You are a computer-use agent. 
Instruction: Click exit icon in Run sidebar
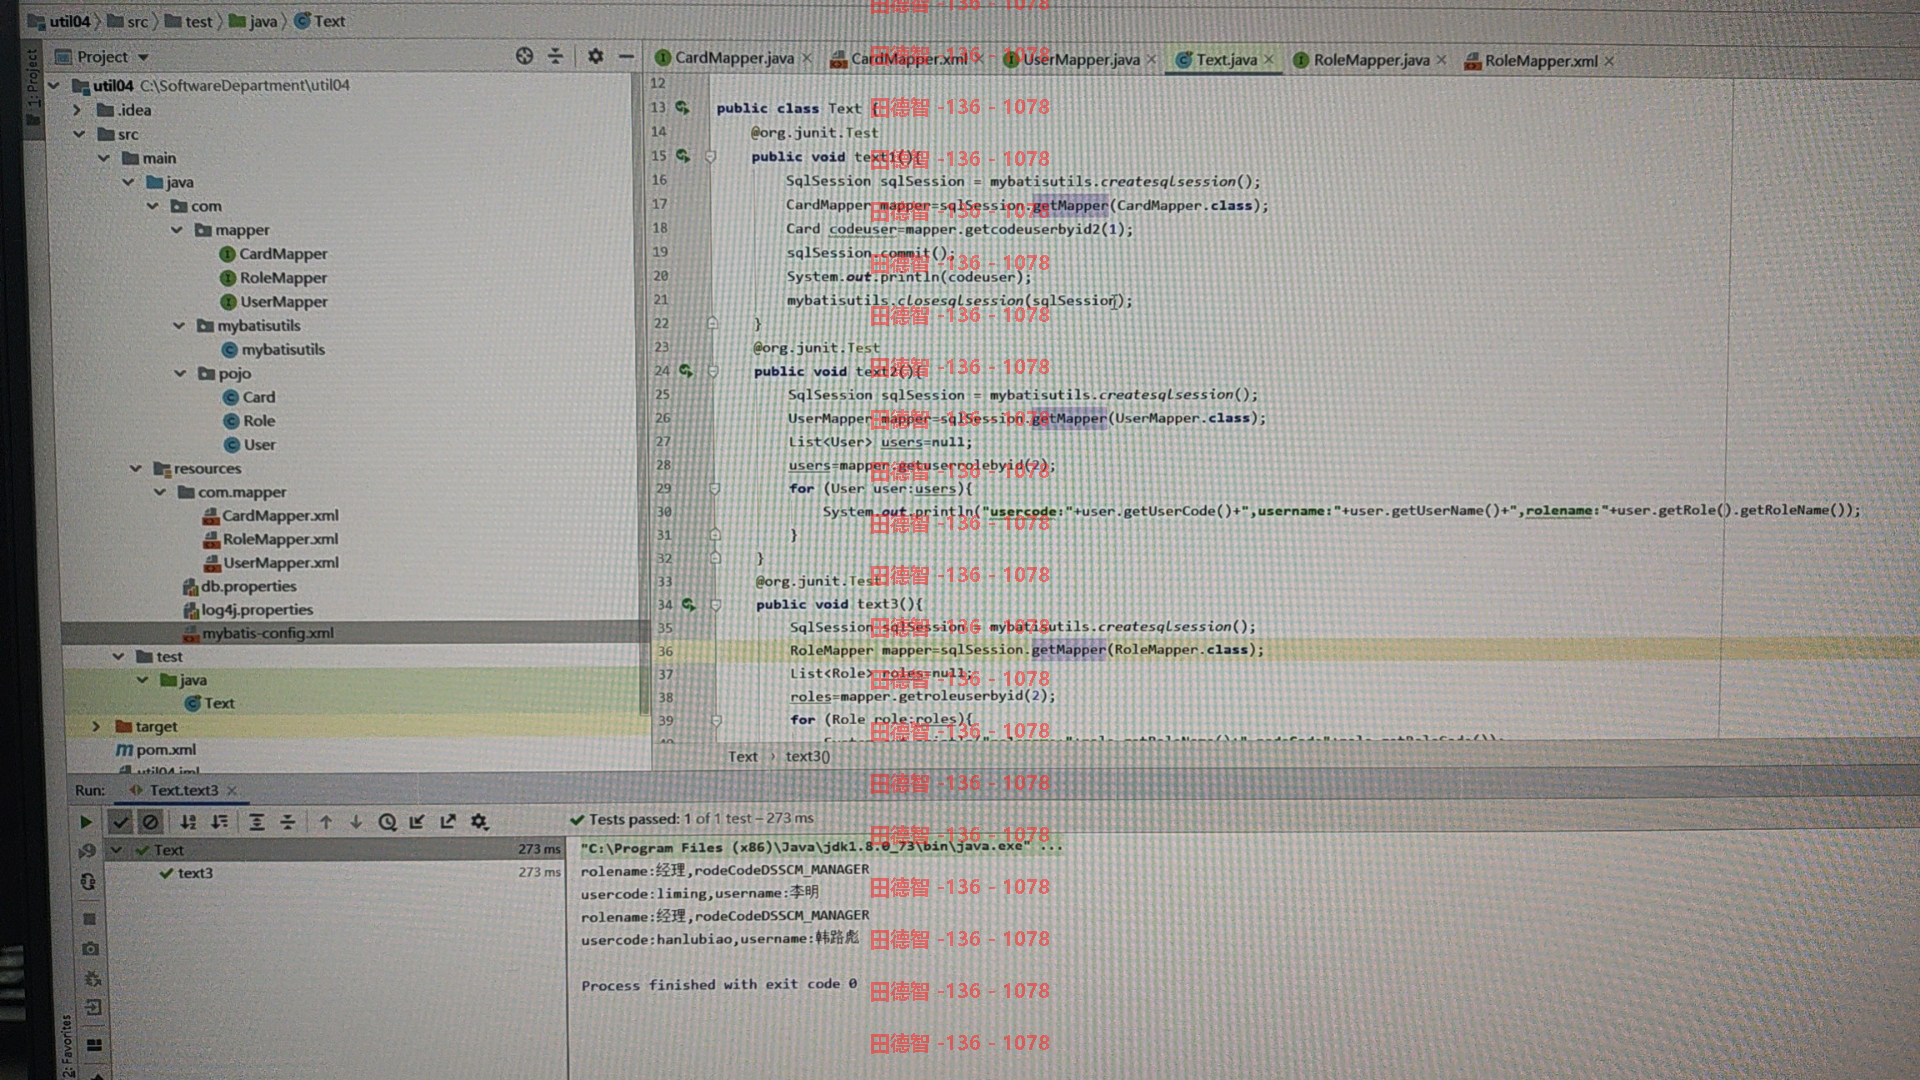[93, 1007]
